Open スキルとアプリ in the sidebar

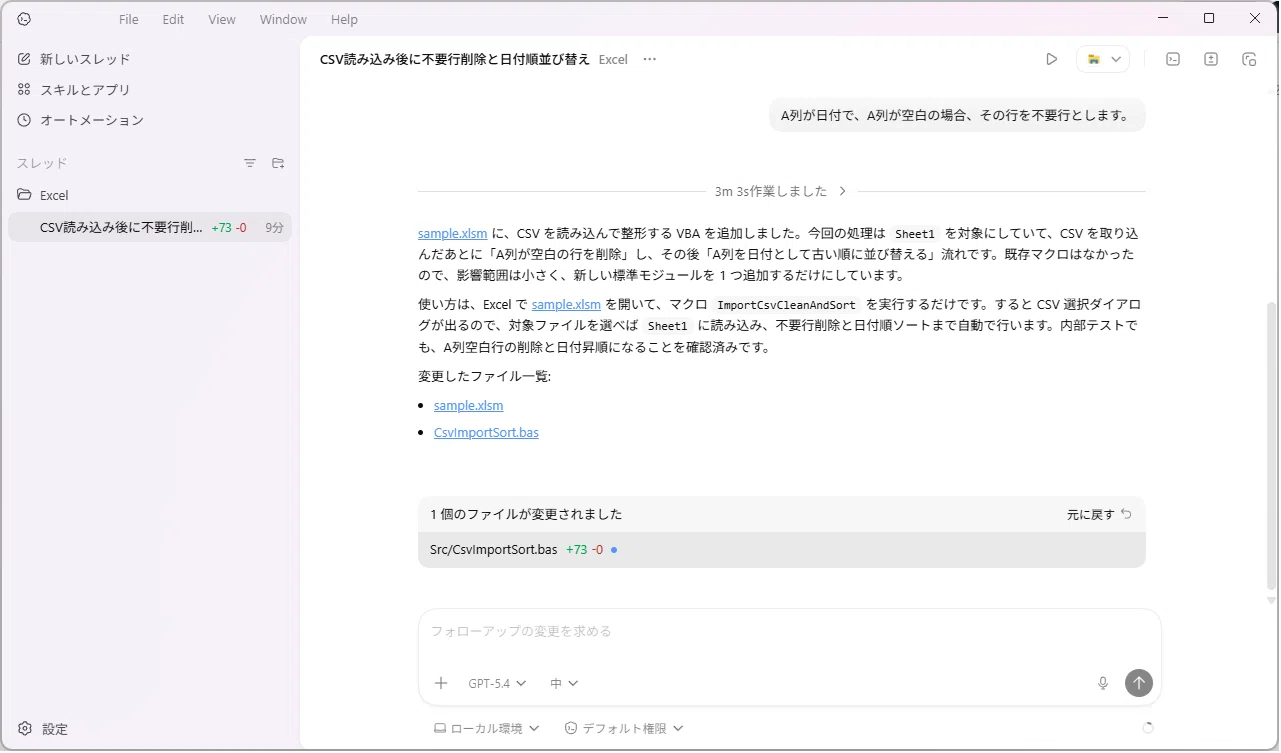(150, 89)
